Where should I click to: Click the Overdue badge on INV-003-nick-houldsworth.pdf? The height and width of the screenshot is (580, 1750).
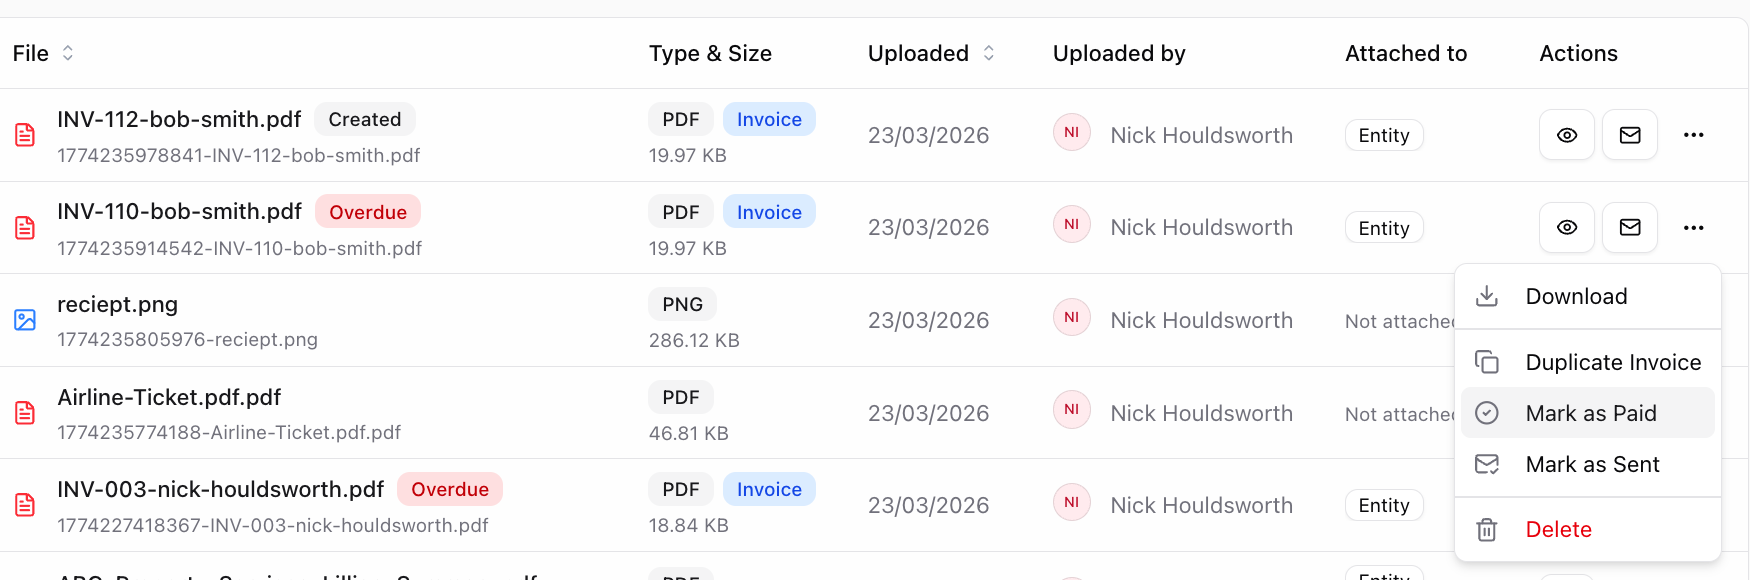pyautogui.click(x=450, y=489)
